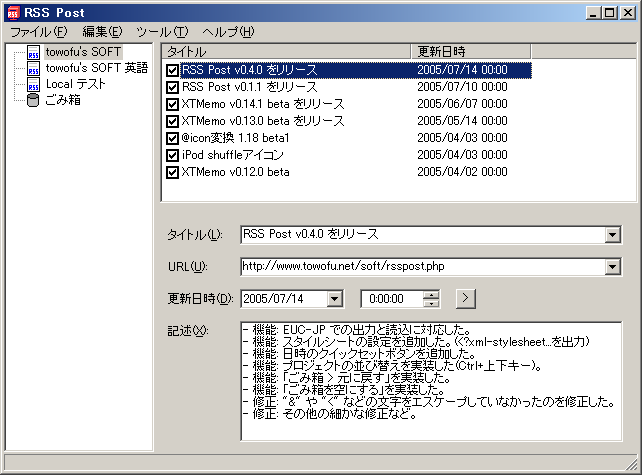Open the 更新日時 date picker dropdown
The image size is (642, 475).
(335, 299)
